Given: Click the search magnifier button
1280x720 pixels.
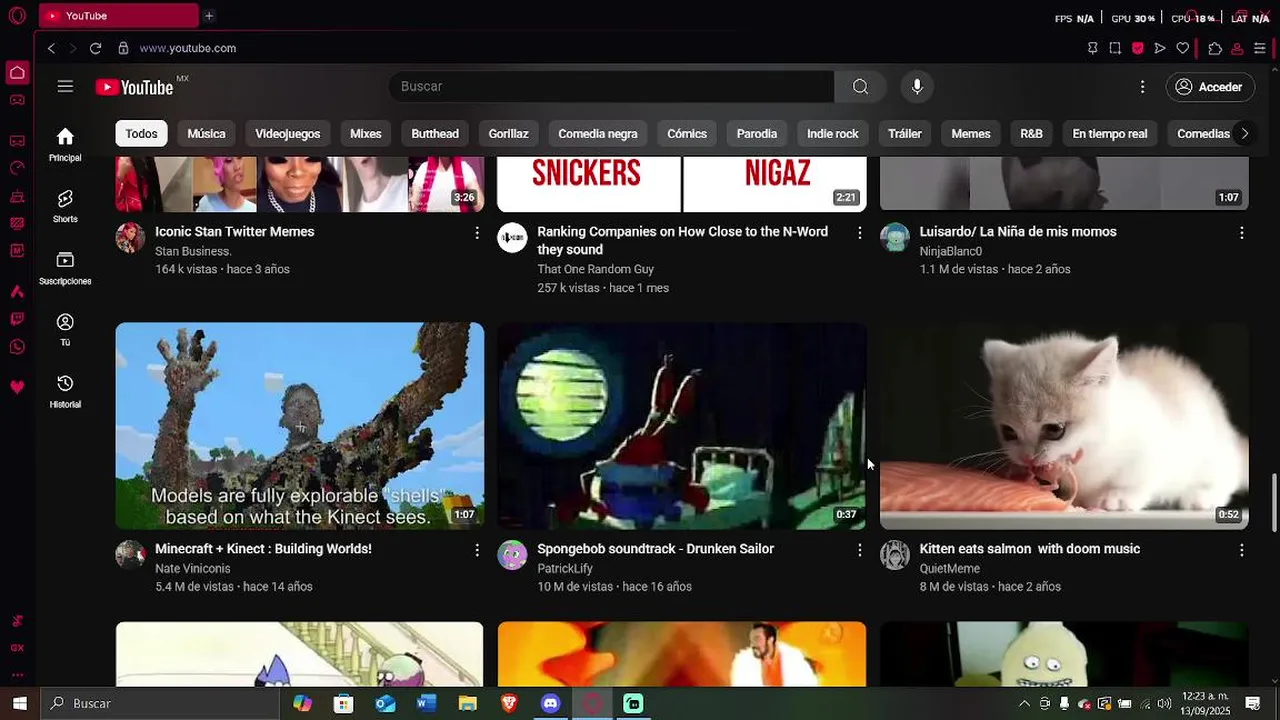Looking at the screenshot, I should (860, 87).
